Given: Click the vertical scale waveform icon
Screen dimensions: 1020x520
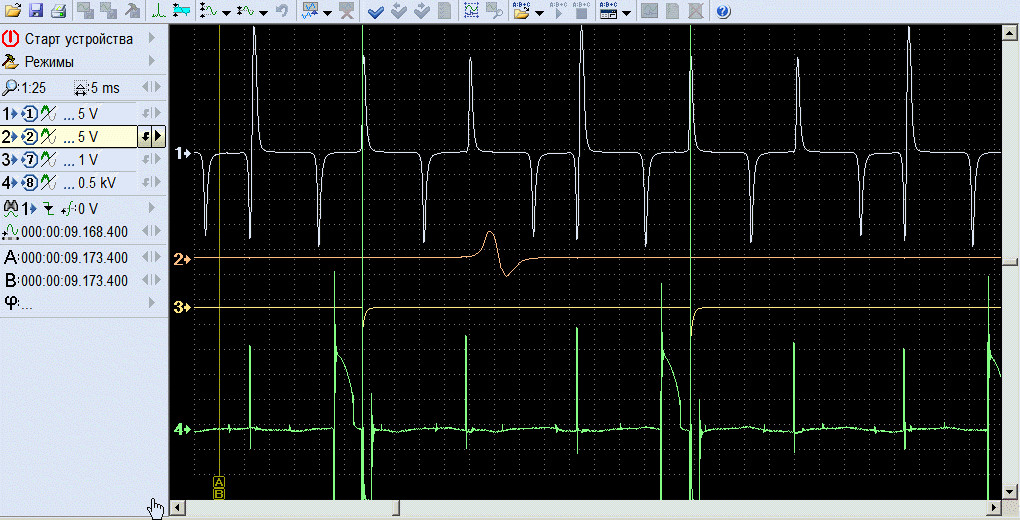Looking at the screenshot, I should pos(208,10).
